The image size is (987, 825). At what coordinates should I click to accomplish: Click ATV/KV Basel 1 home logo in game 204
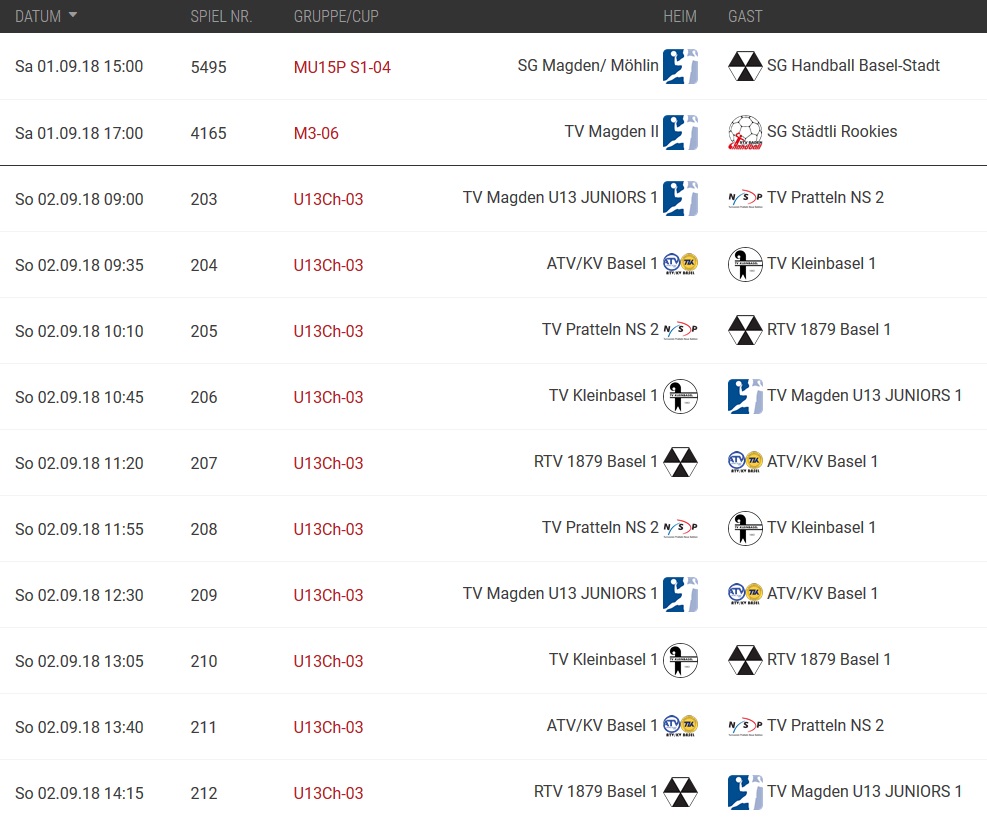680,264
